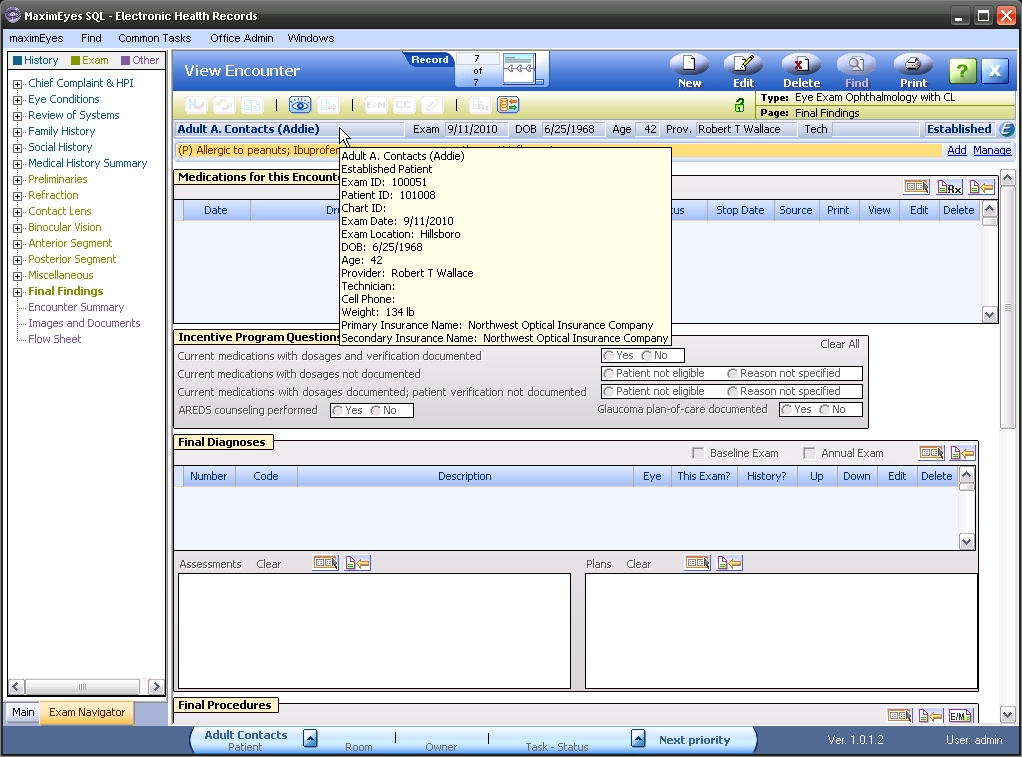Open help with the green question mark
The width and height of the screenshot is (1022, 757).
point(963,70)
